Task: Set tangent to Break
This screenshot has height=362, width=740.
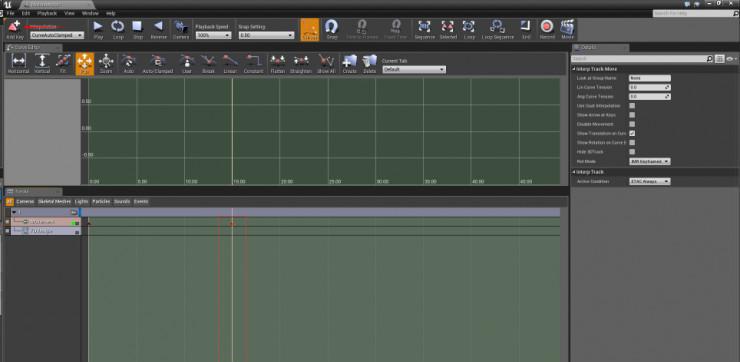Action: click(208, 61)
